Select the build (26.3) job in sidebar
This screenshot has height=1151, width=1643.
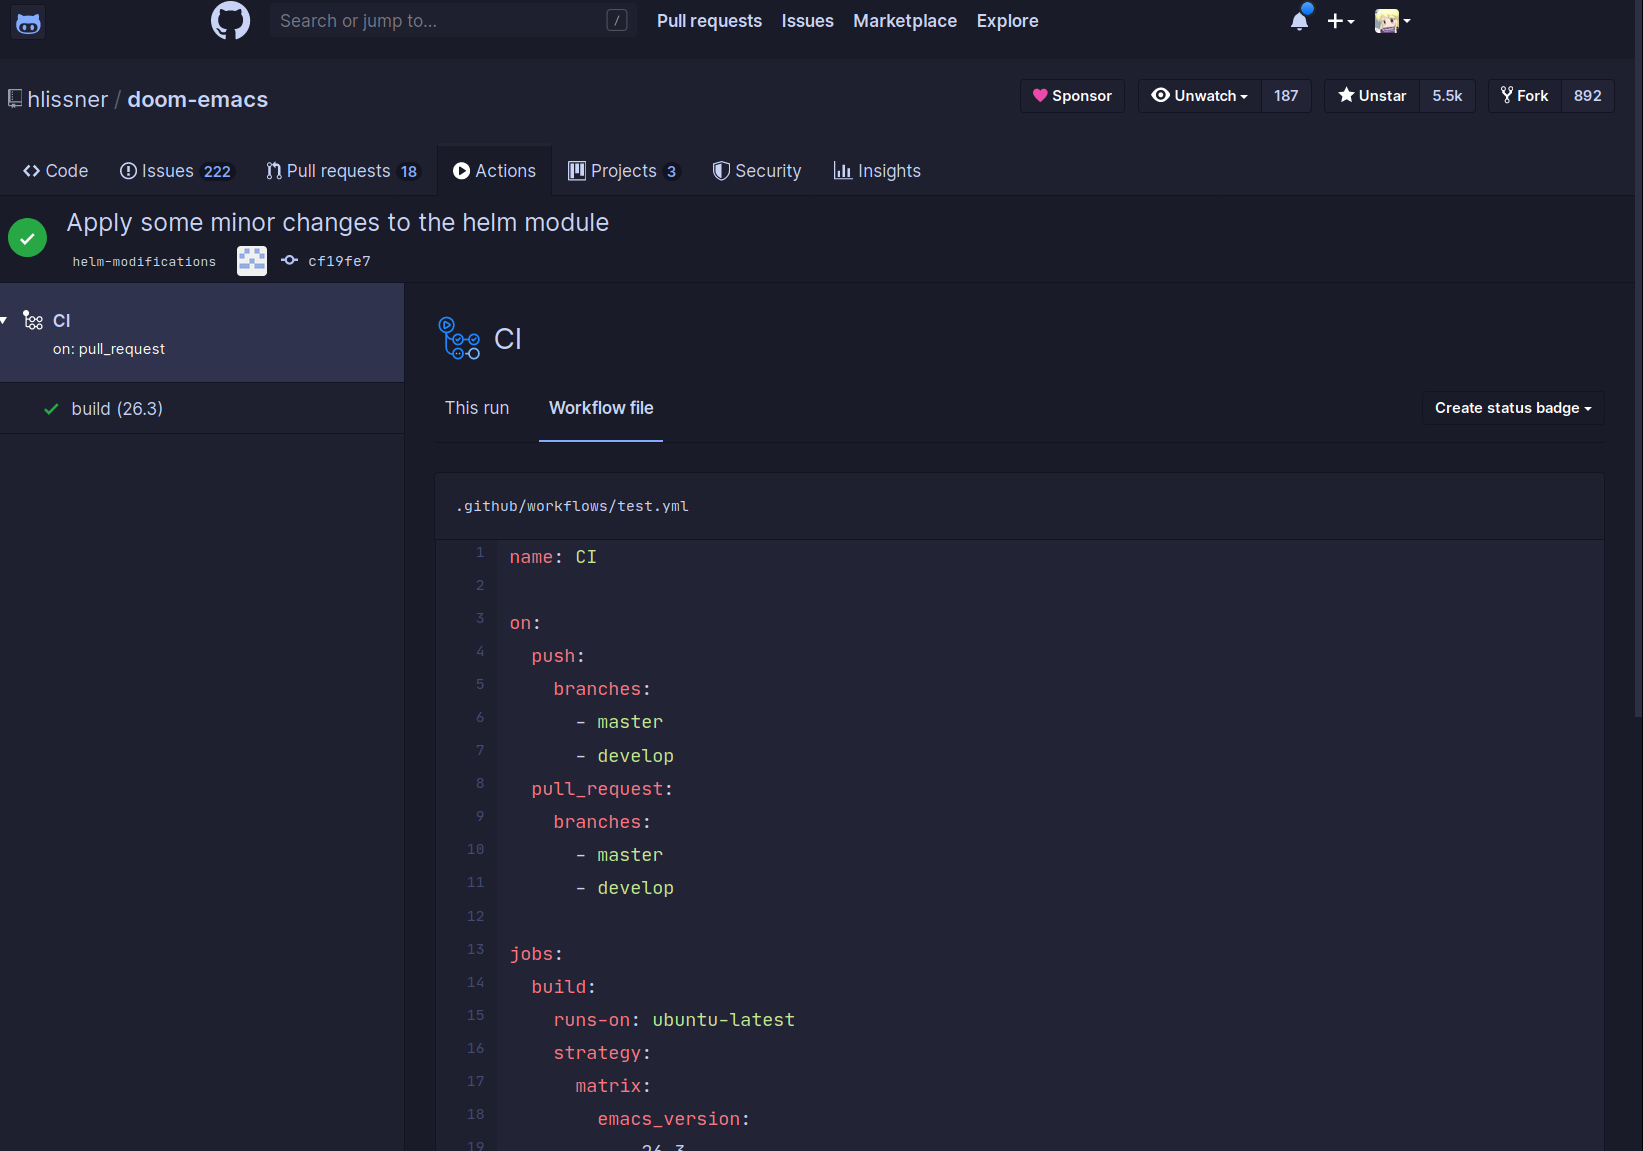tap(117, 408)
